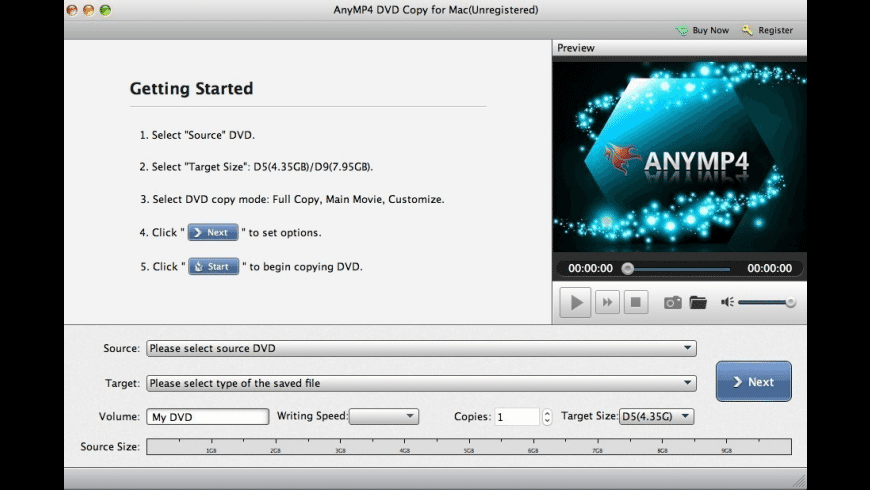Viewport: 870px width, 490px height.
Task: Click the Copies number field
Action: 517,417
